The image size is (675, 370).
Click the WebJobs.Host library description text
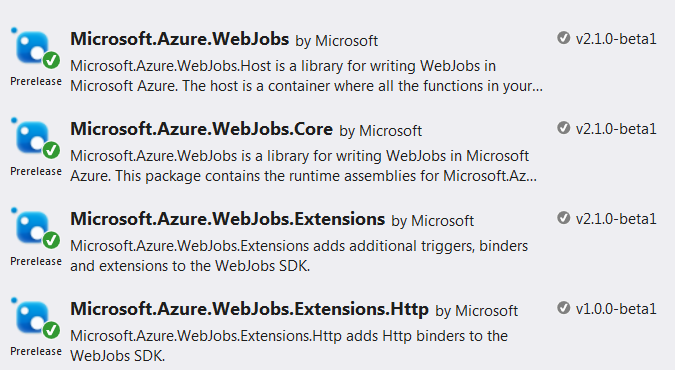pyautogui.click(x=307, y=76)
